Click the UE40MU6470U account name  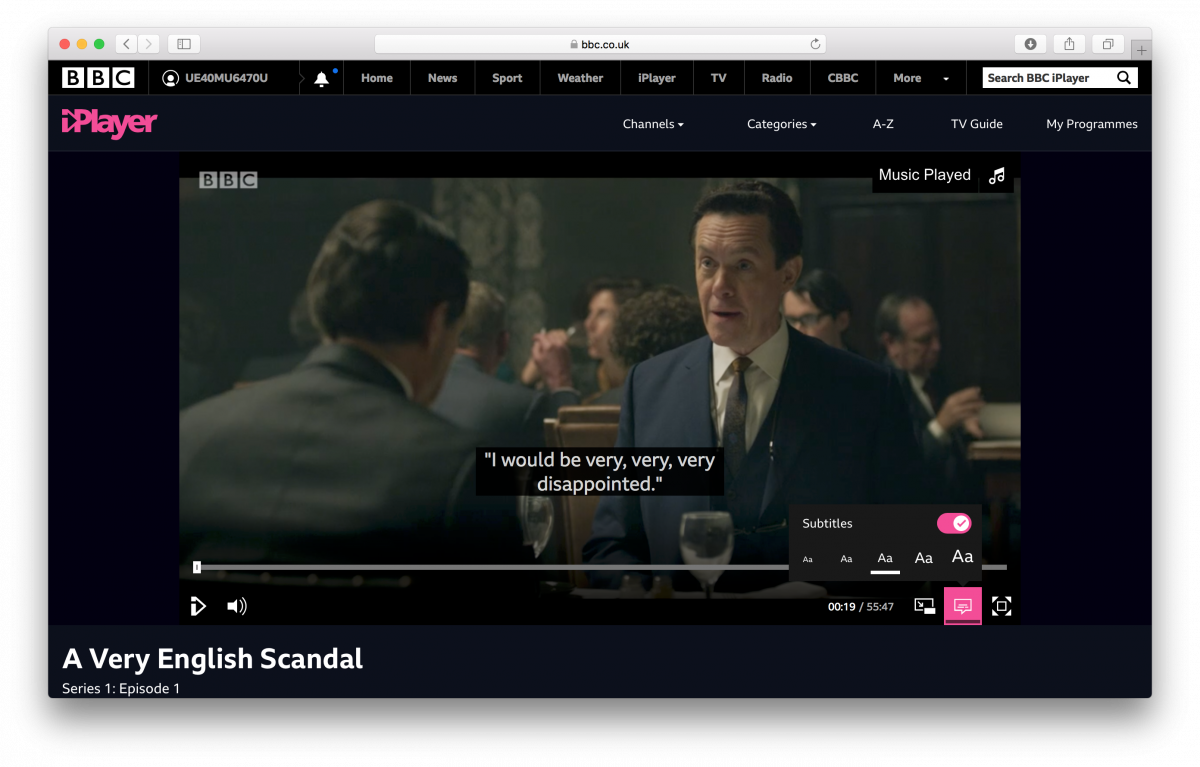coord(226,78)
